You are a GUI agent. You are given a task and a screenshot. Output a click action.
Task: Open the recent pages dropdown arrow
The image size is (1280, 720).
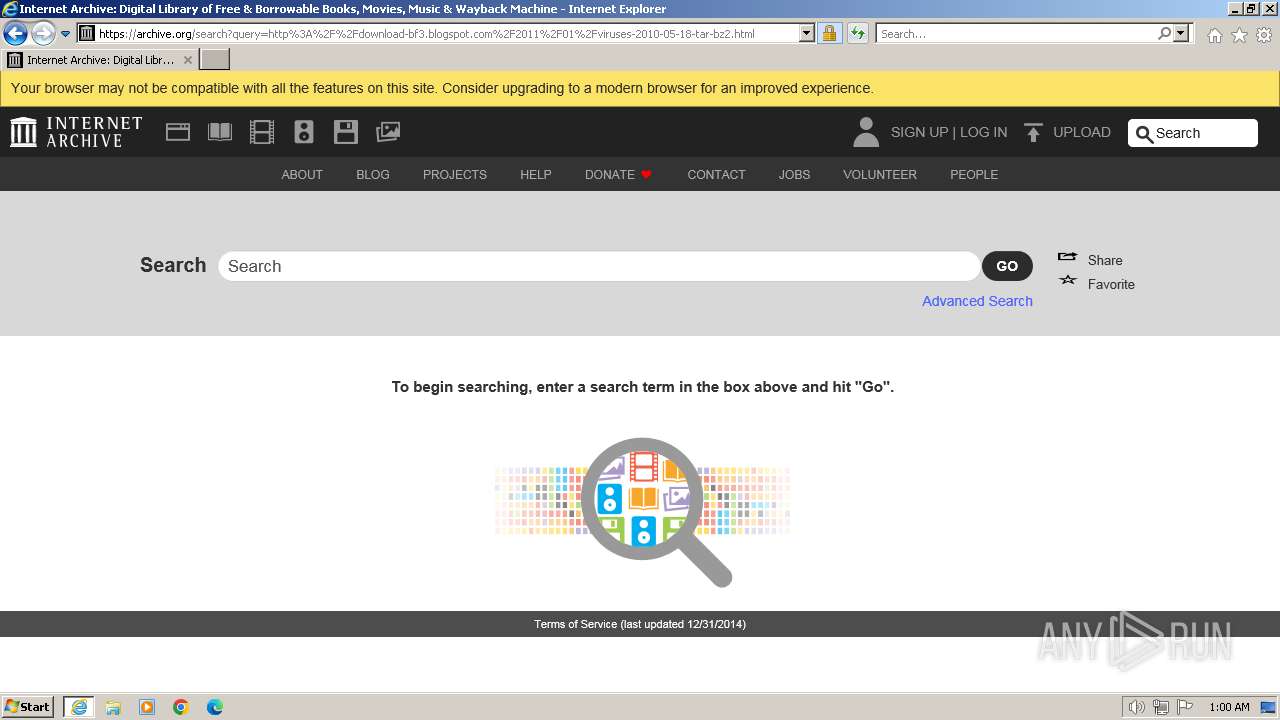pyautogui.click(x=66, y=34)
